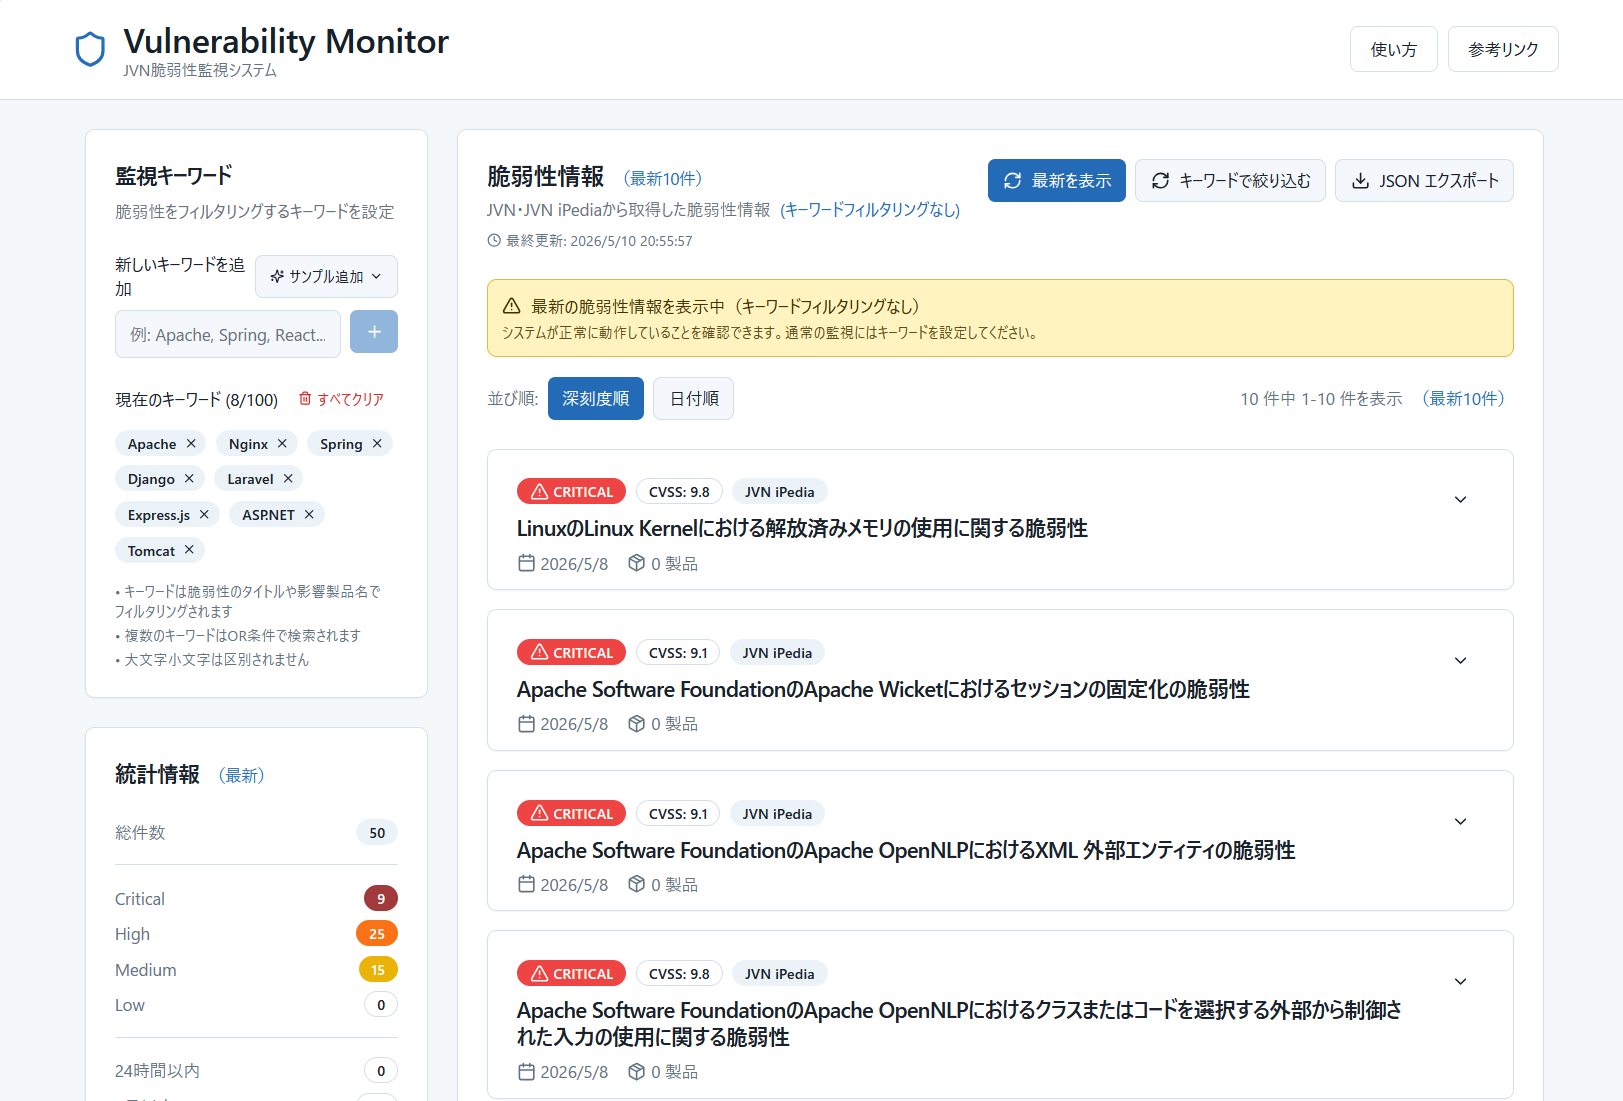Click the JSON エクスポート button
The image size is (1623, 1101).
point(1424,180)
